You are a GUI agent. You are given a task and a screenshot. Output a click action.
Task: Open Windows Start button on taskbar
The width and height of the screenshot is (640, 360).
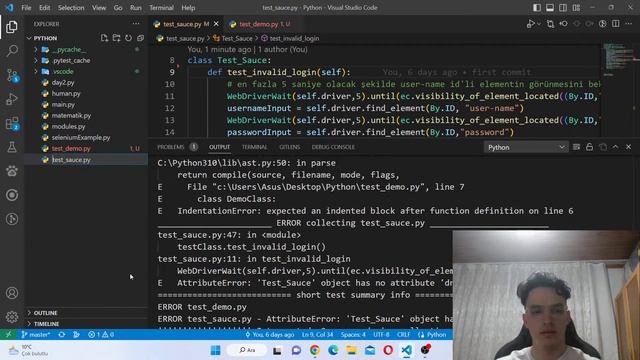click(216, 350)
